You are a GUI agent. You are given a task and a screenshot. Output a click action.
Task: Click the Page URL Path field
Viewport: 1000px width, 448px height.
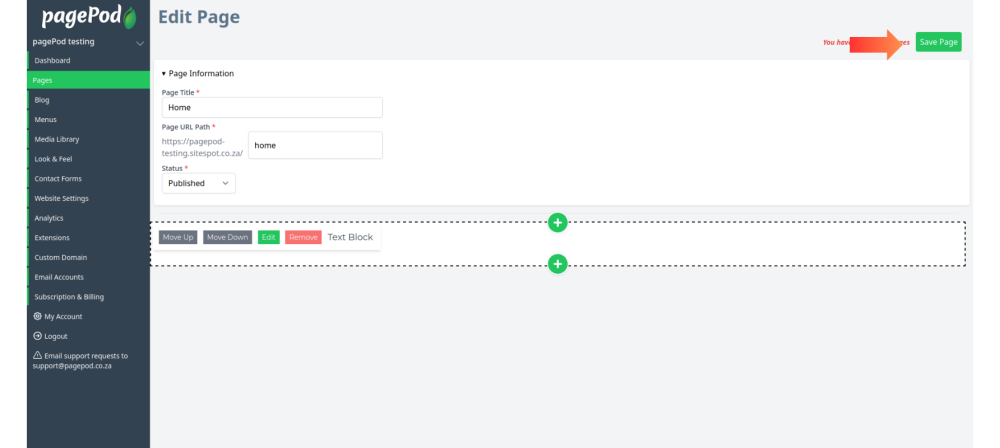click(315, 146)
